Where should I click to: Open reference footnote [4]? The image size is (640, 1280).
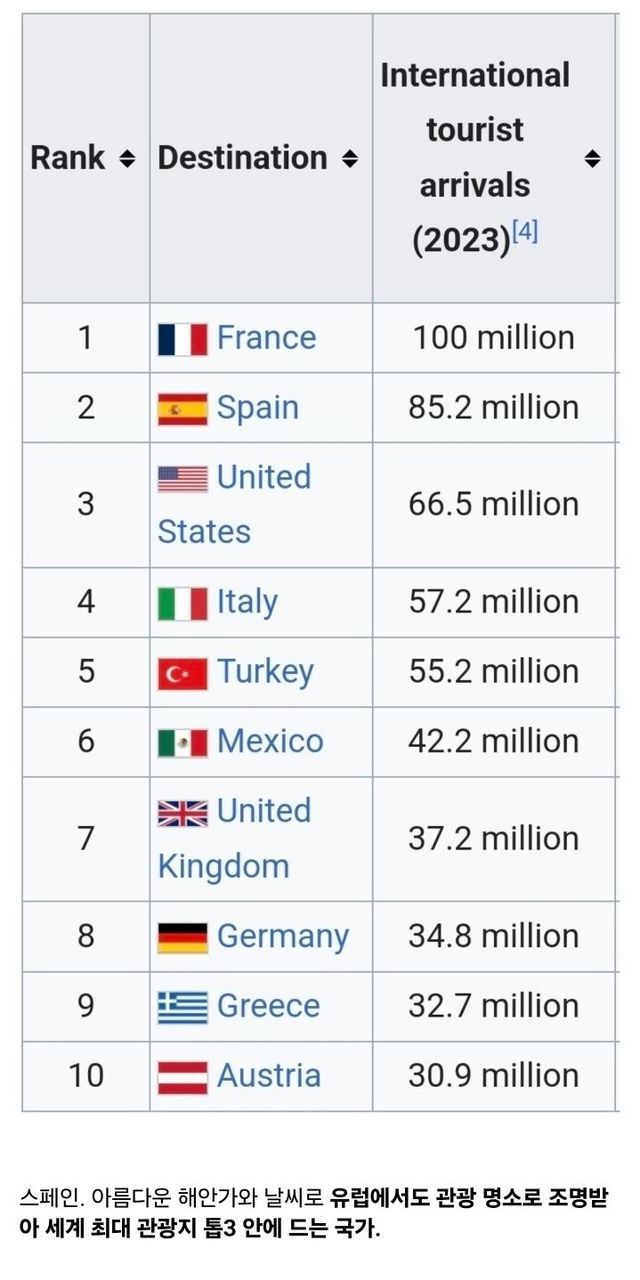coord(525,233)
